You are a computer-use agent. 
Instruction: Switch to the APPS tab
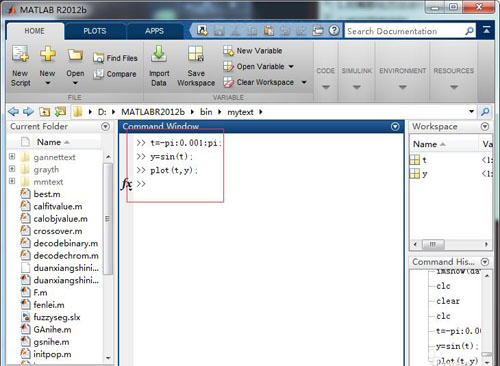(154, 31)
